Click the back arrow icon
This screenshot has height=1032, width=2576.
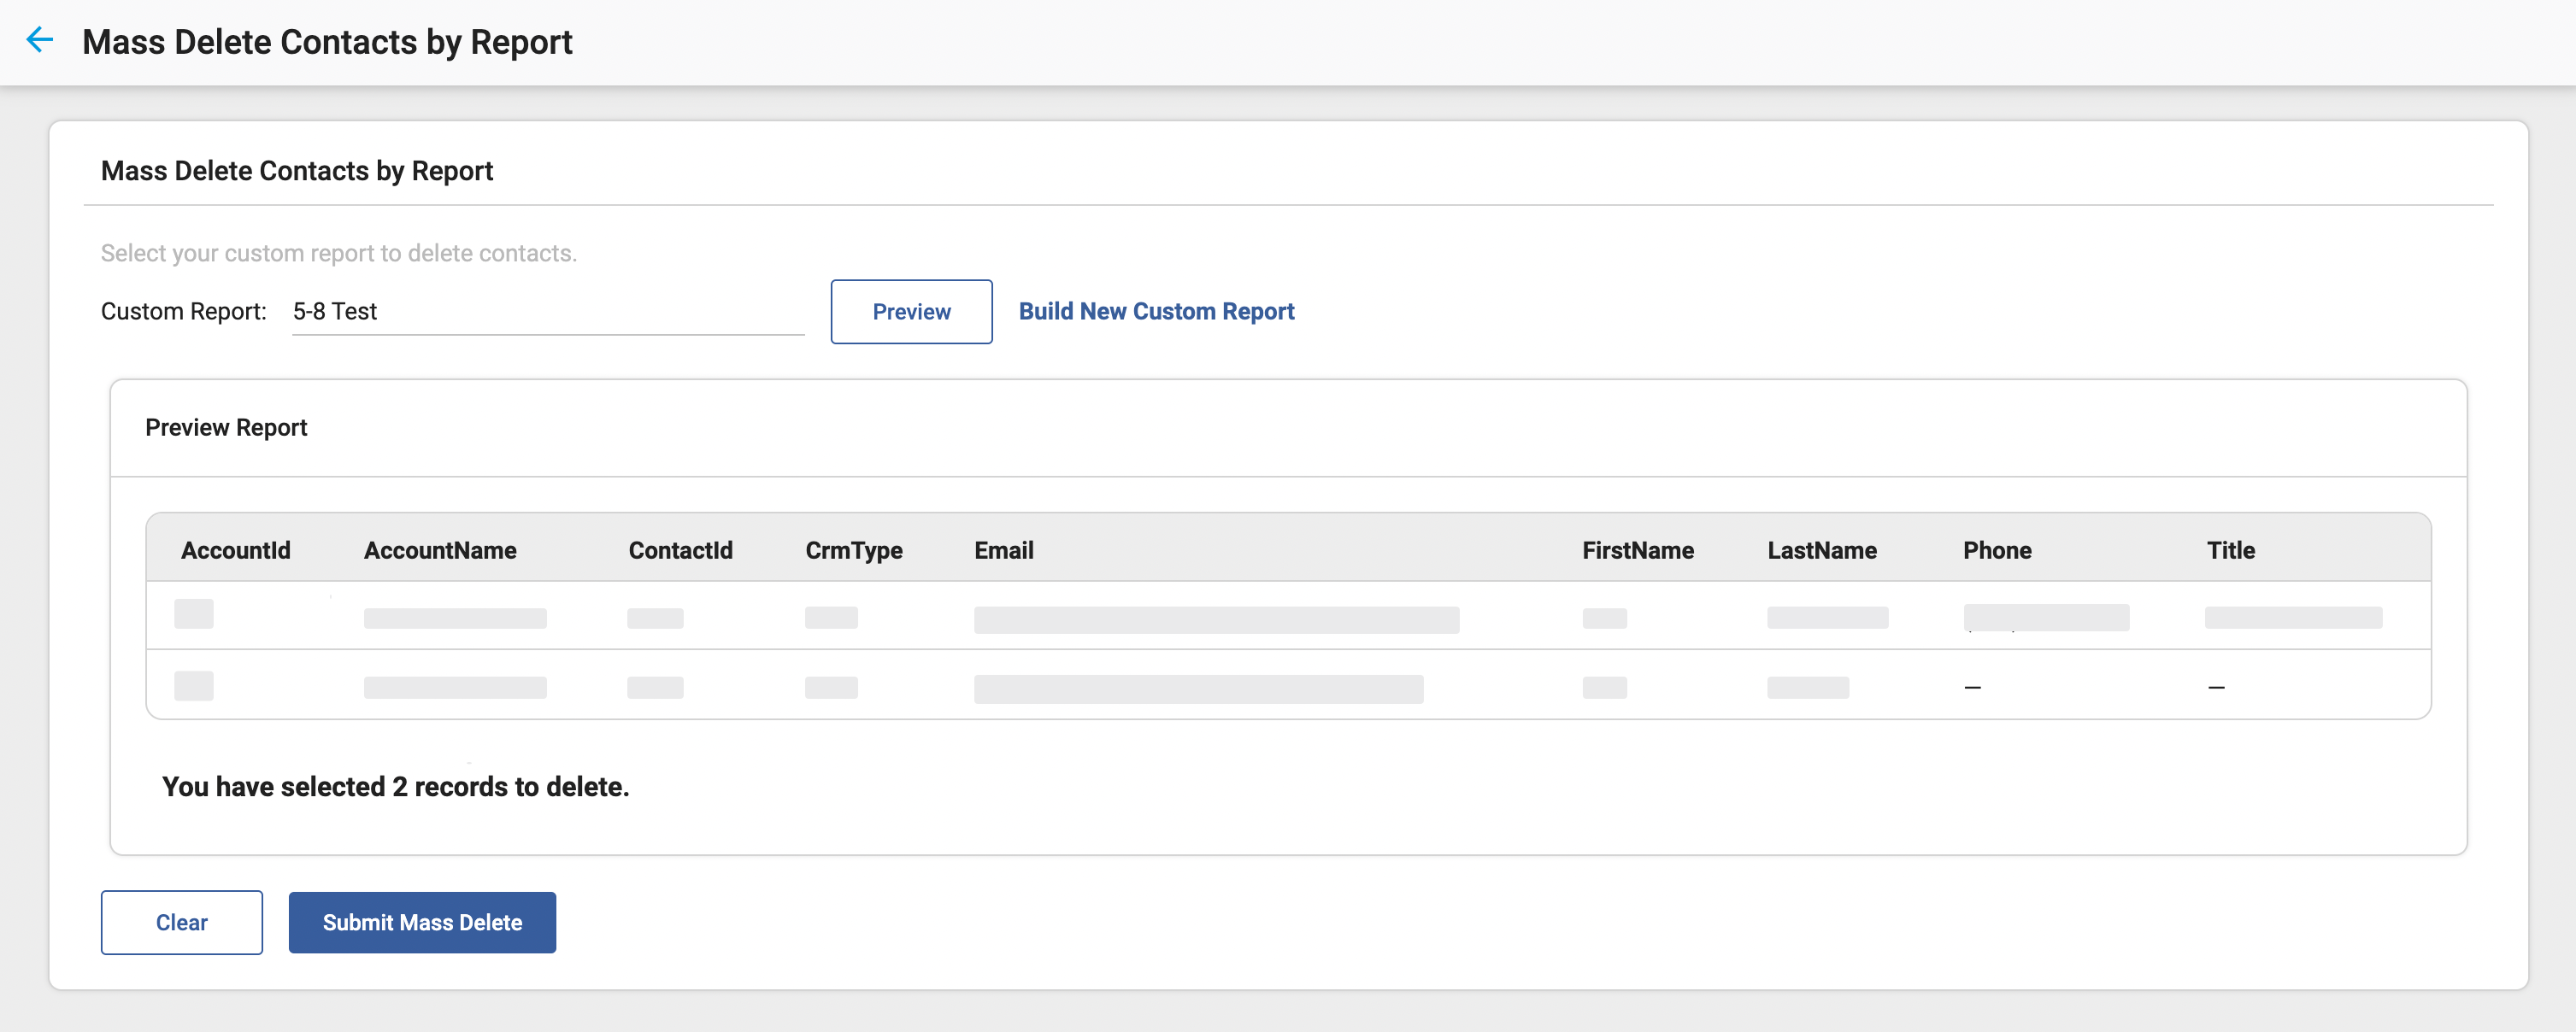(x=40, y=40)
